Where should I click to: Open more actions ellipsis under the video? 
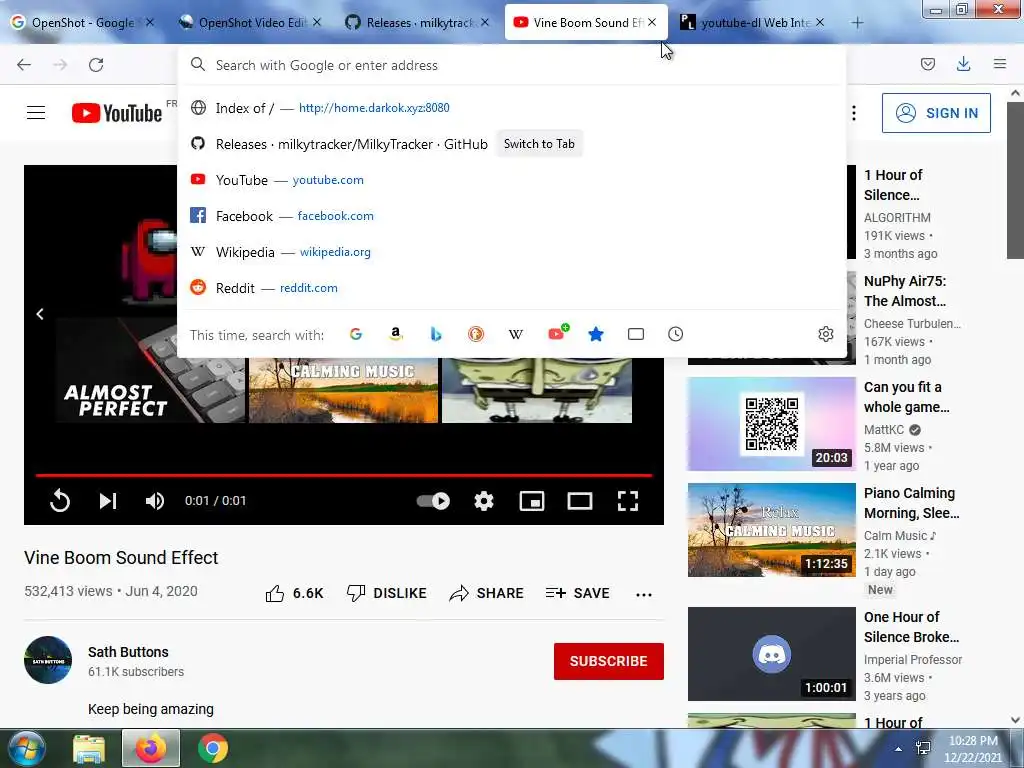tap(644, 594)
